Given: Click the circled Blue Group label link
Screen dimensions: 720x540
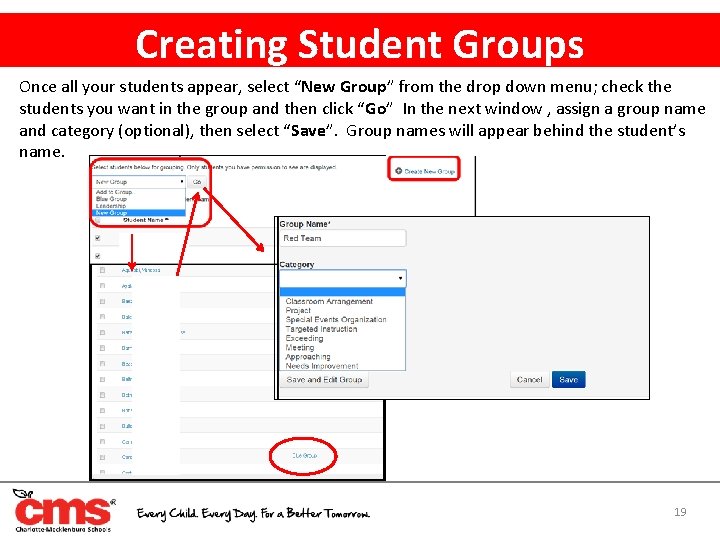Looking at the screenshot, I should (x=304, y=456).
